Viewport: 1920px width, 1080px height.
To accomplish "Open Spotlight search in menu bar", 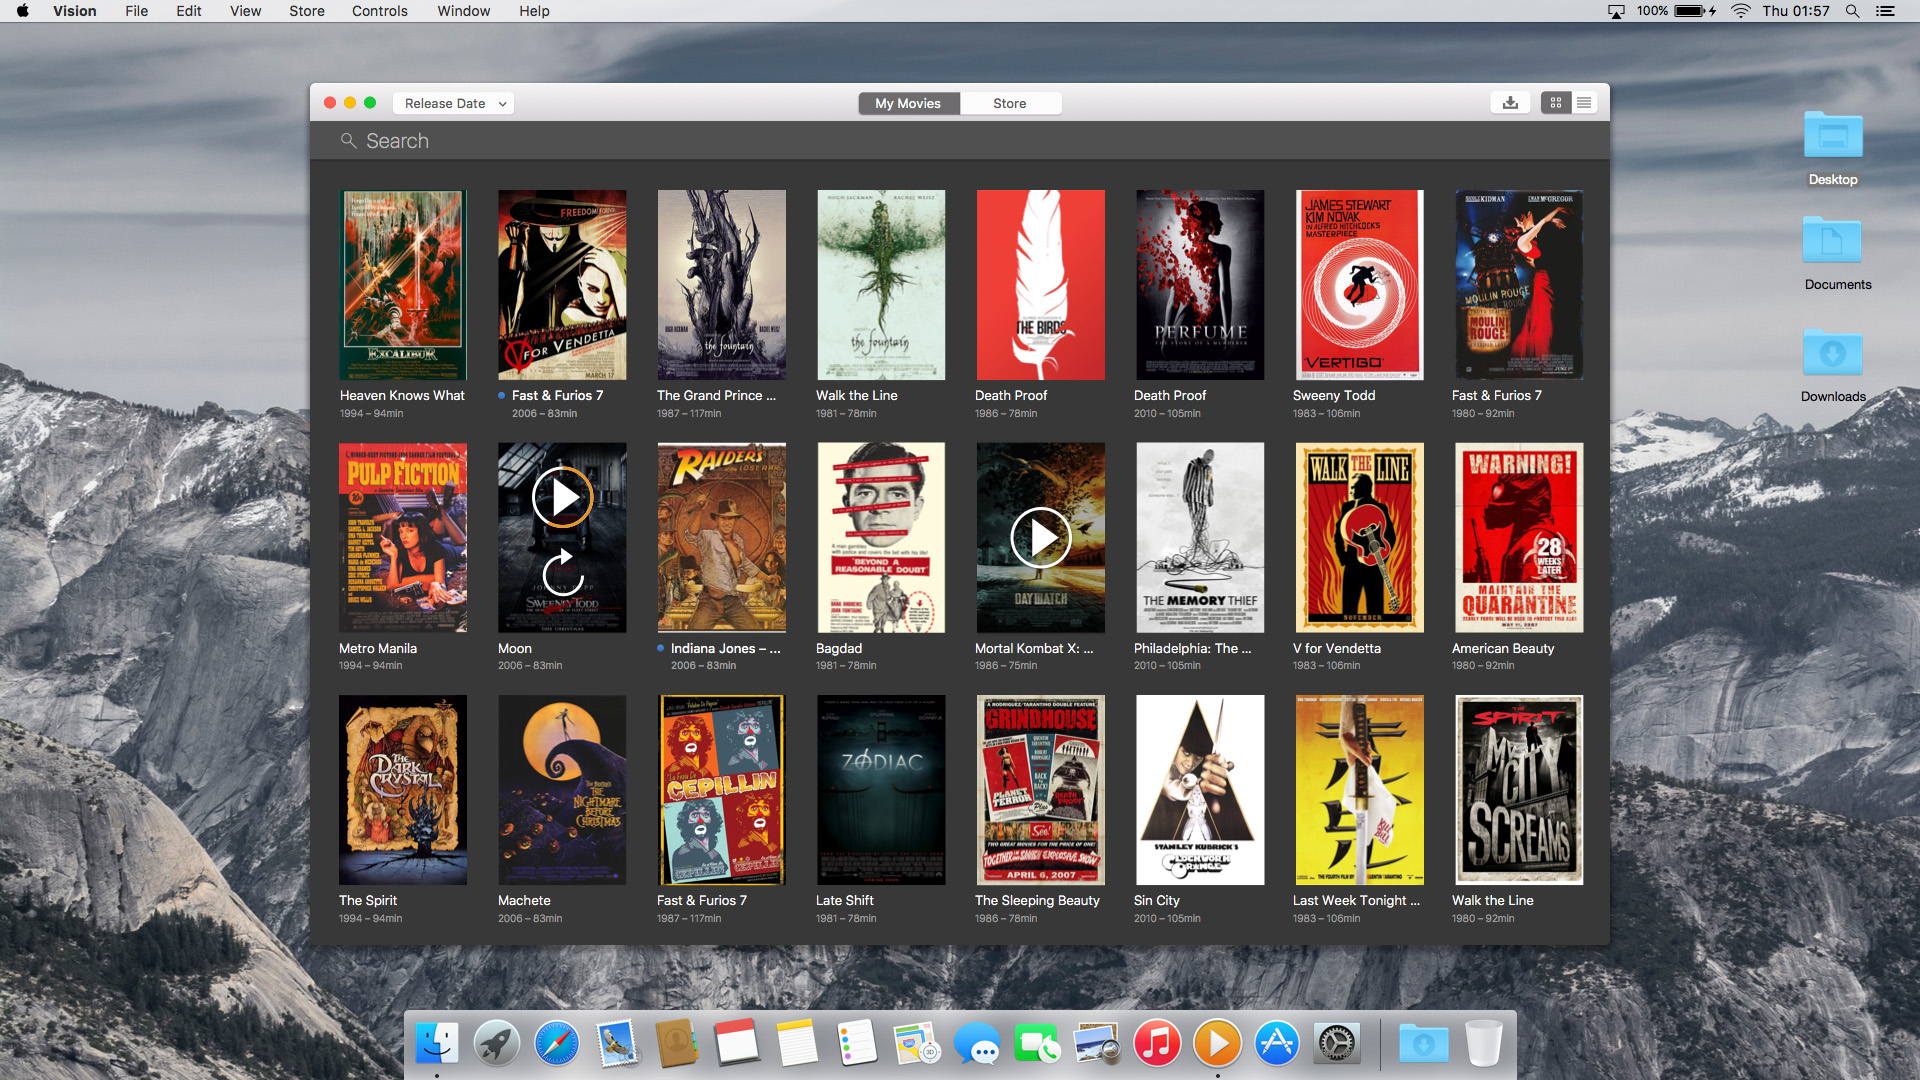I will 1852,11.
